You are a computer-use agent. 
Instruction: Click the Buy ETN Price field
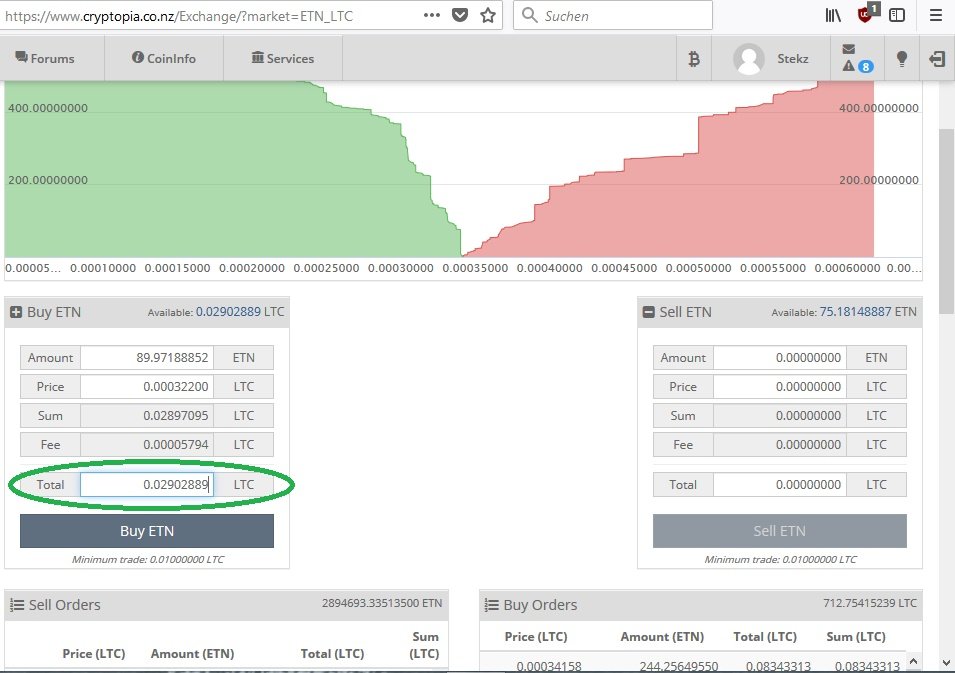147,387
